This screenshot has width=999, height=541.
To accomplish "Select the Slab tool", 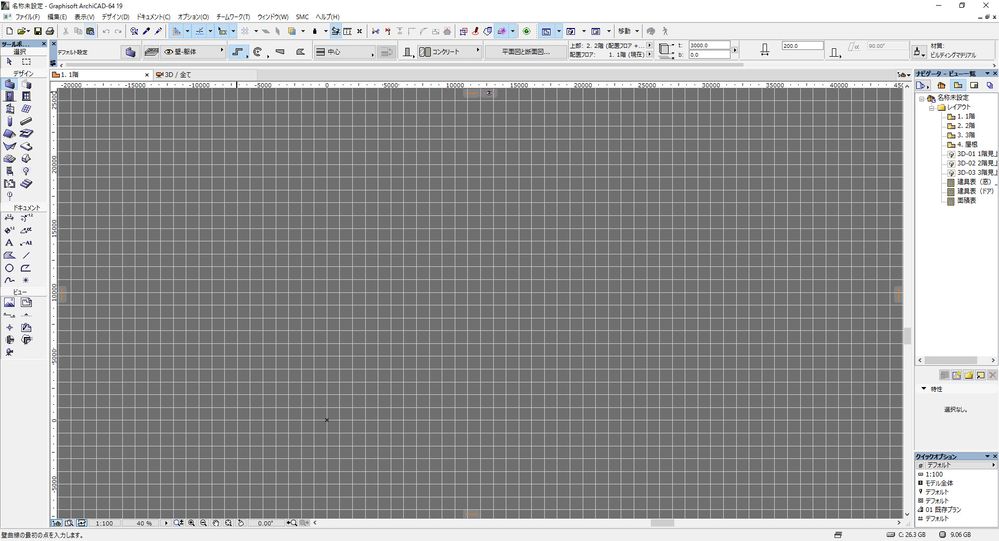I will [x=26, y=134].
